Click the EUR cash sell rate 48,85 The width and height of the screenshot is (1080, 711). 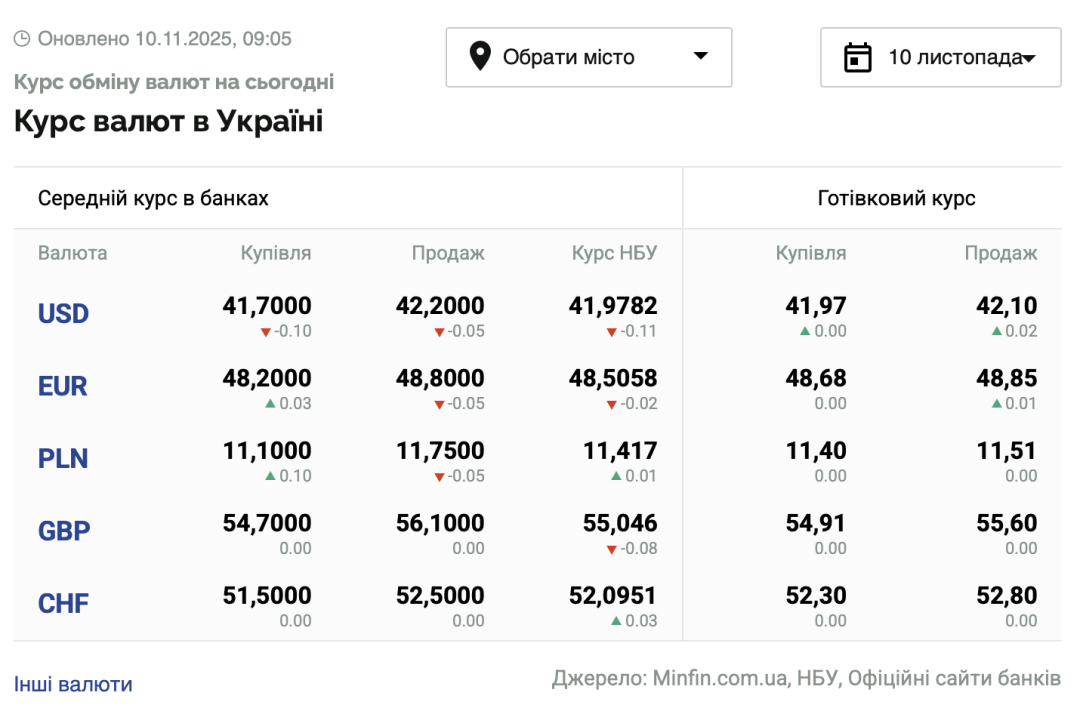pos(1006,379)
